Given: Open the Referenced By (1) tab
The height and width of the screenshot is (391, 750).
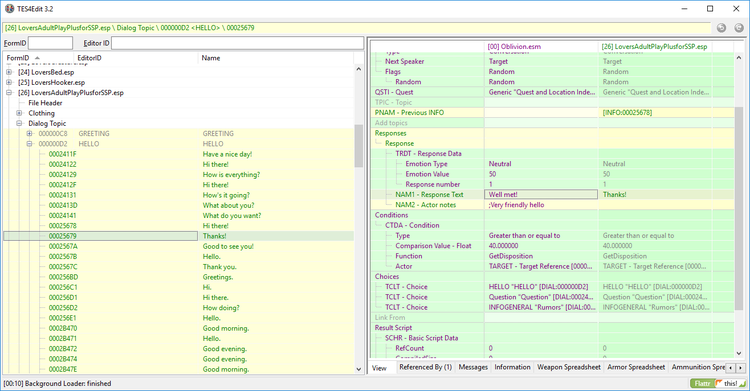Looking at the screenshot, I should point(425,367).
